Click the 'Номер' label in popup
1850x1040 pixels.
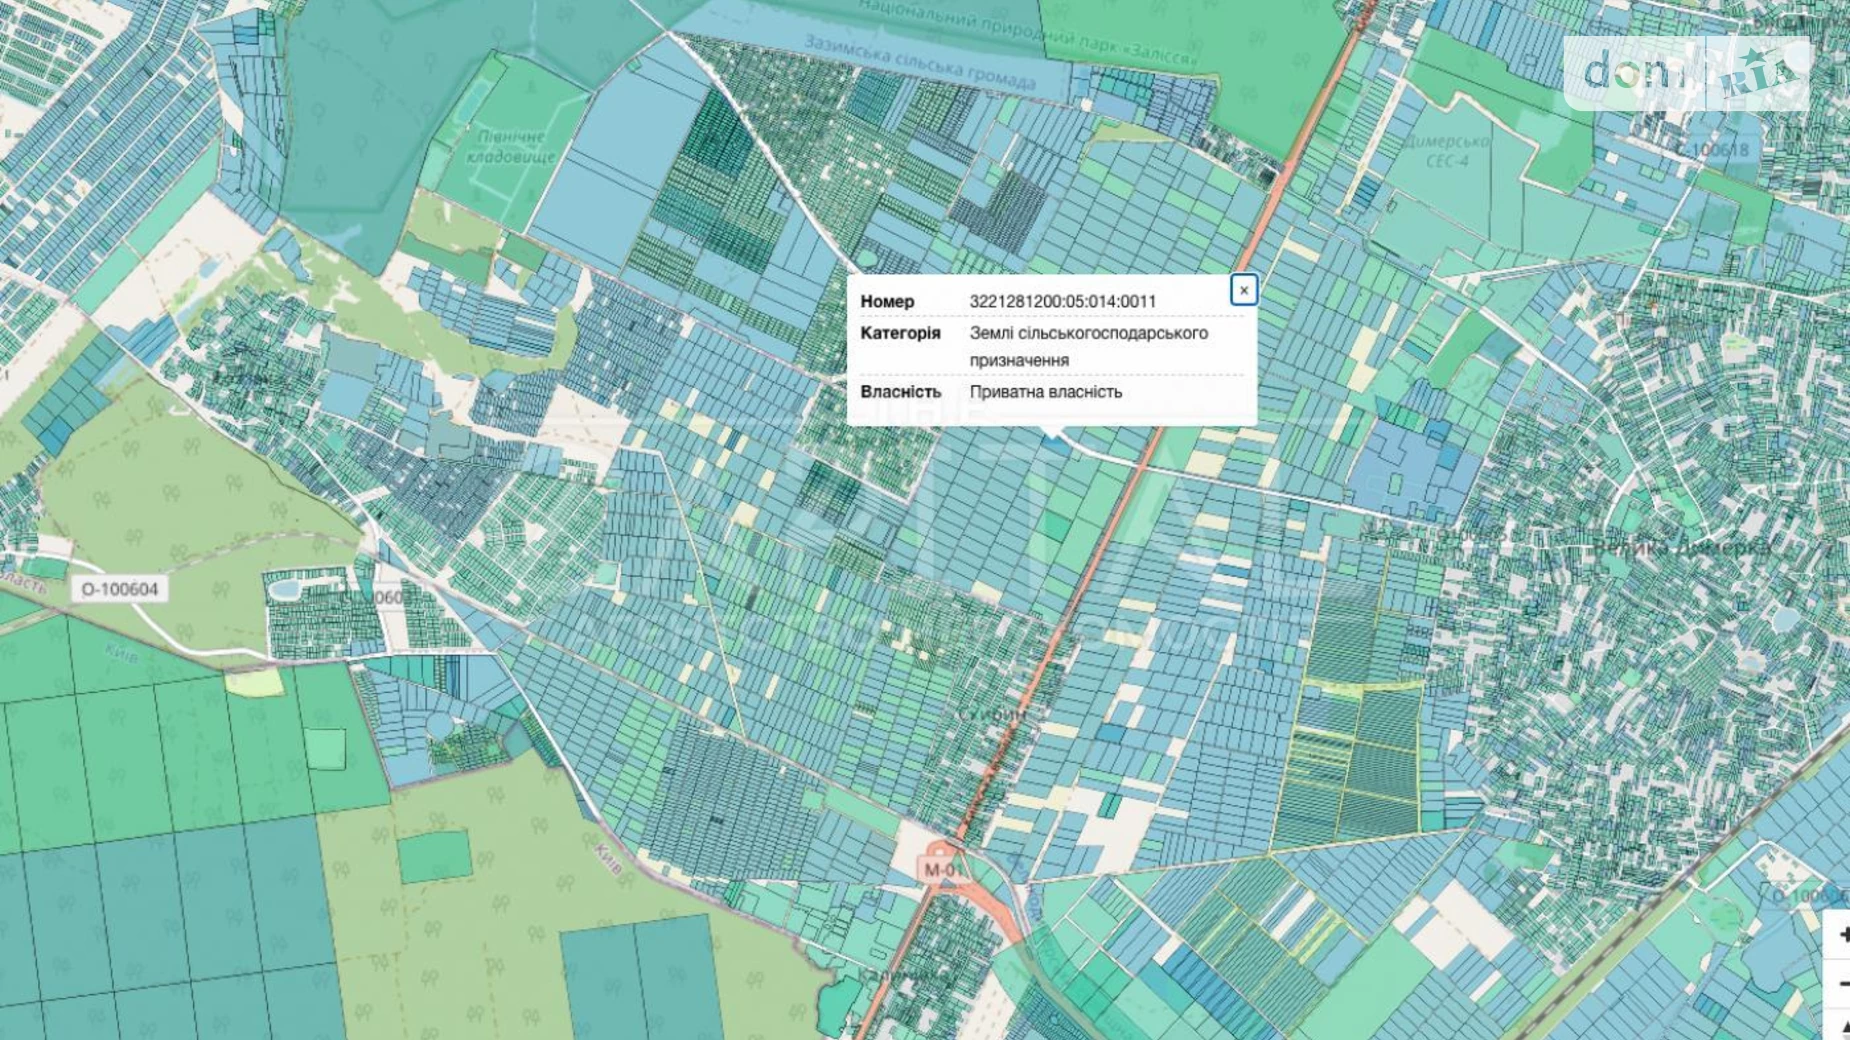(x=886, y=301)
